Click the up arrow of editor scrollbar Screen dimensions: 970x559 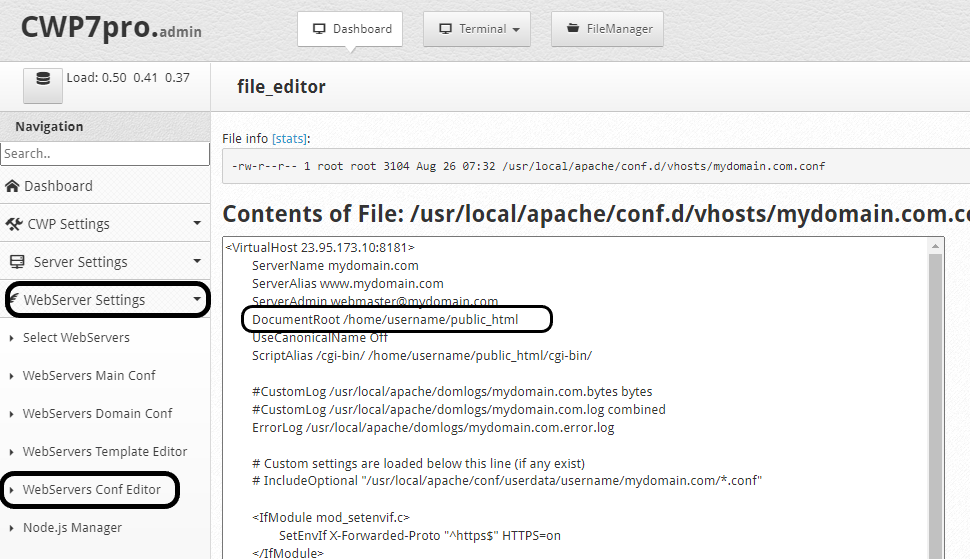click(x=935, y=246)
